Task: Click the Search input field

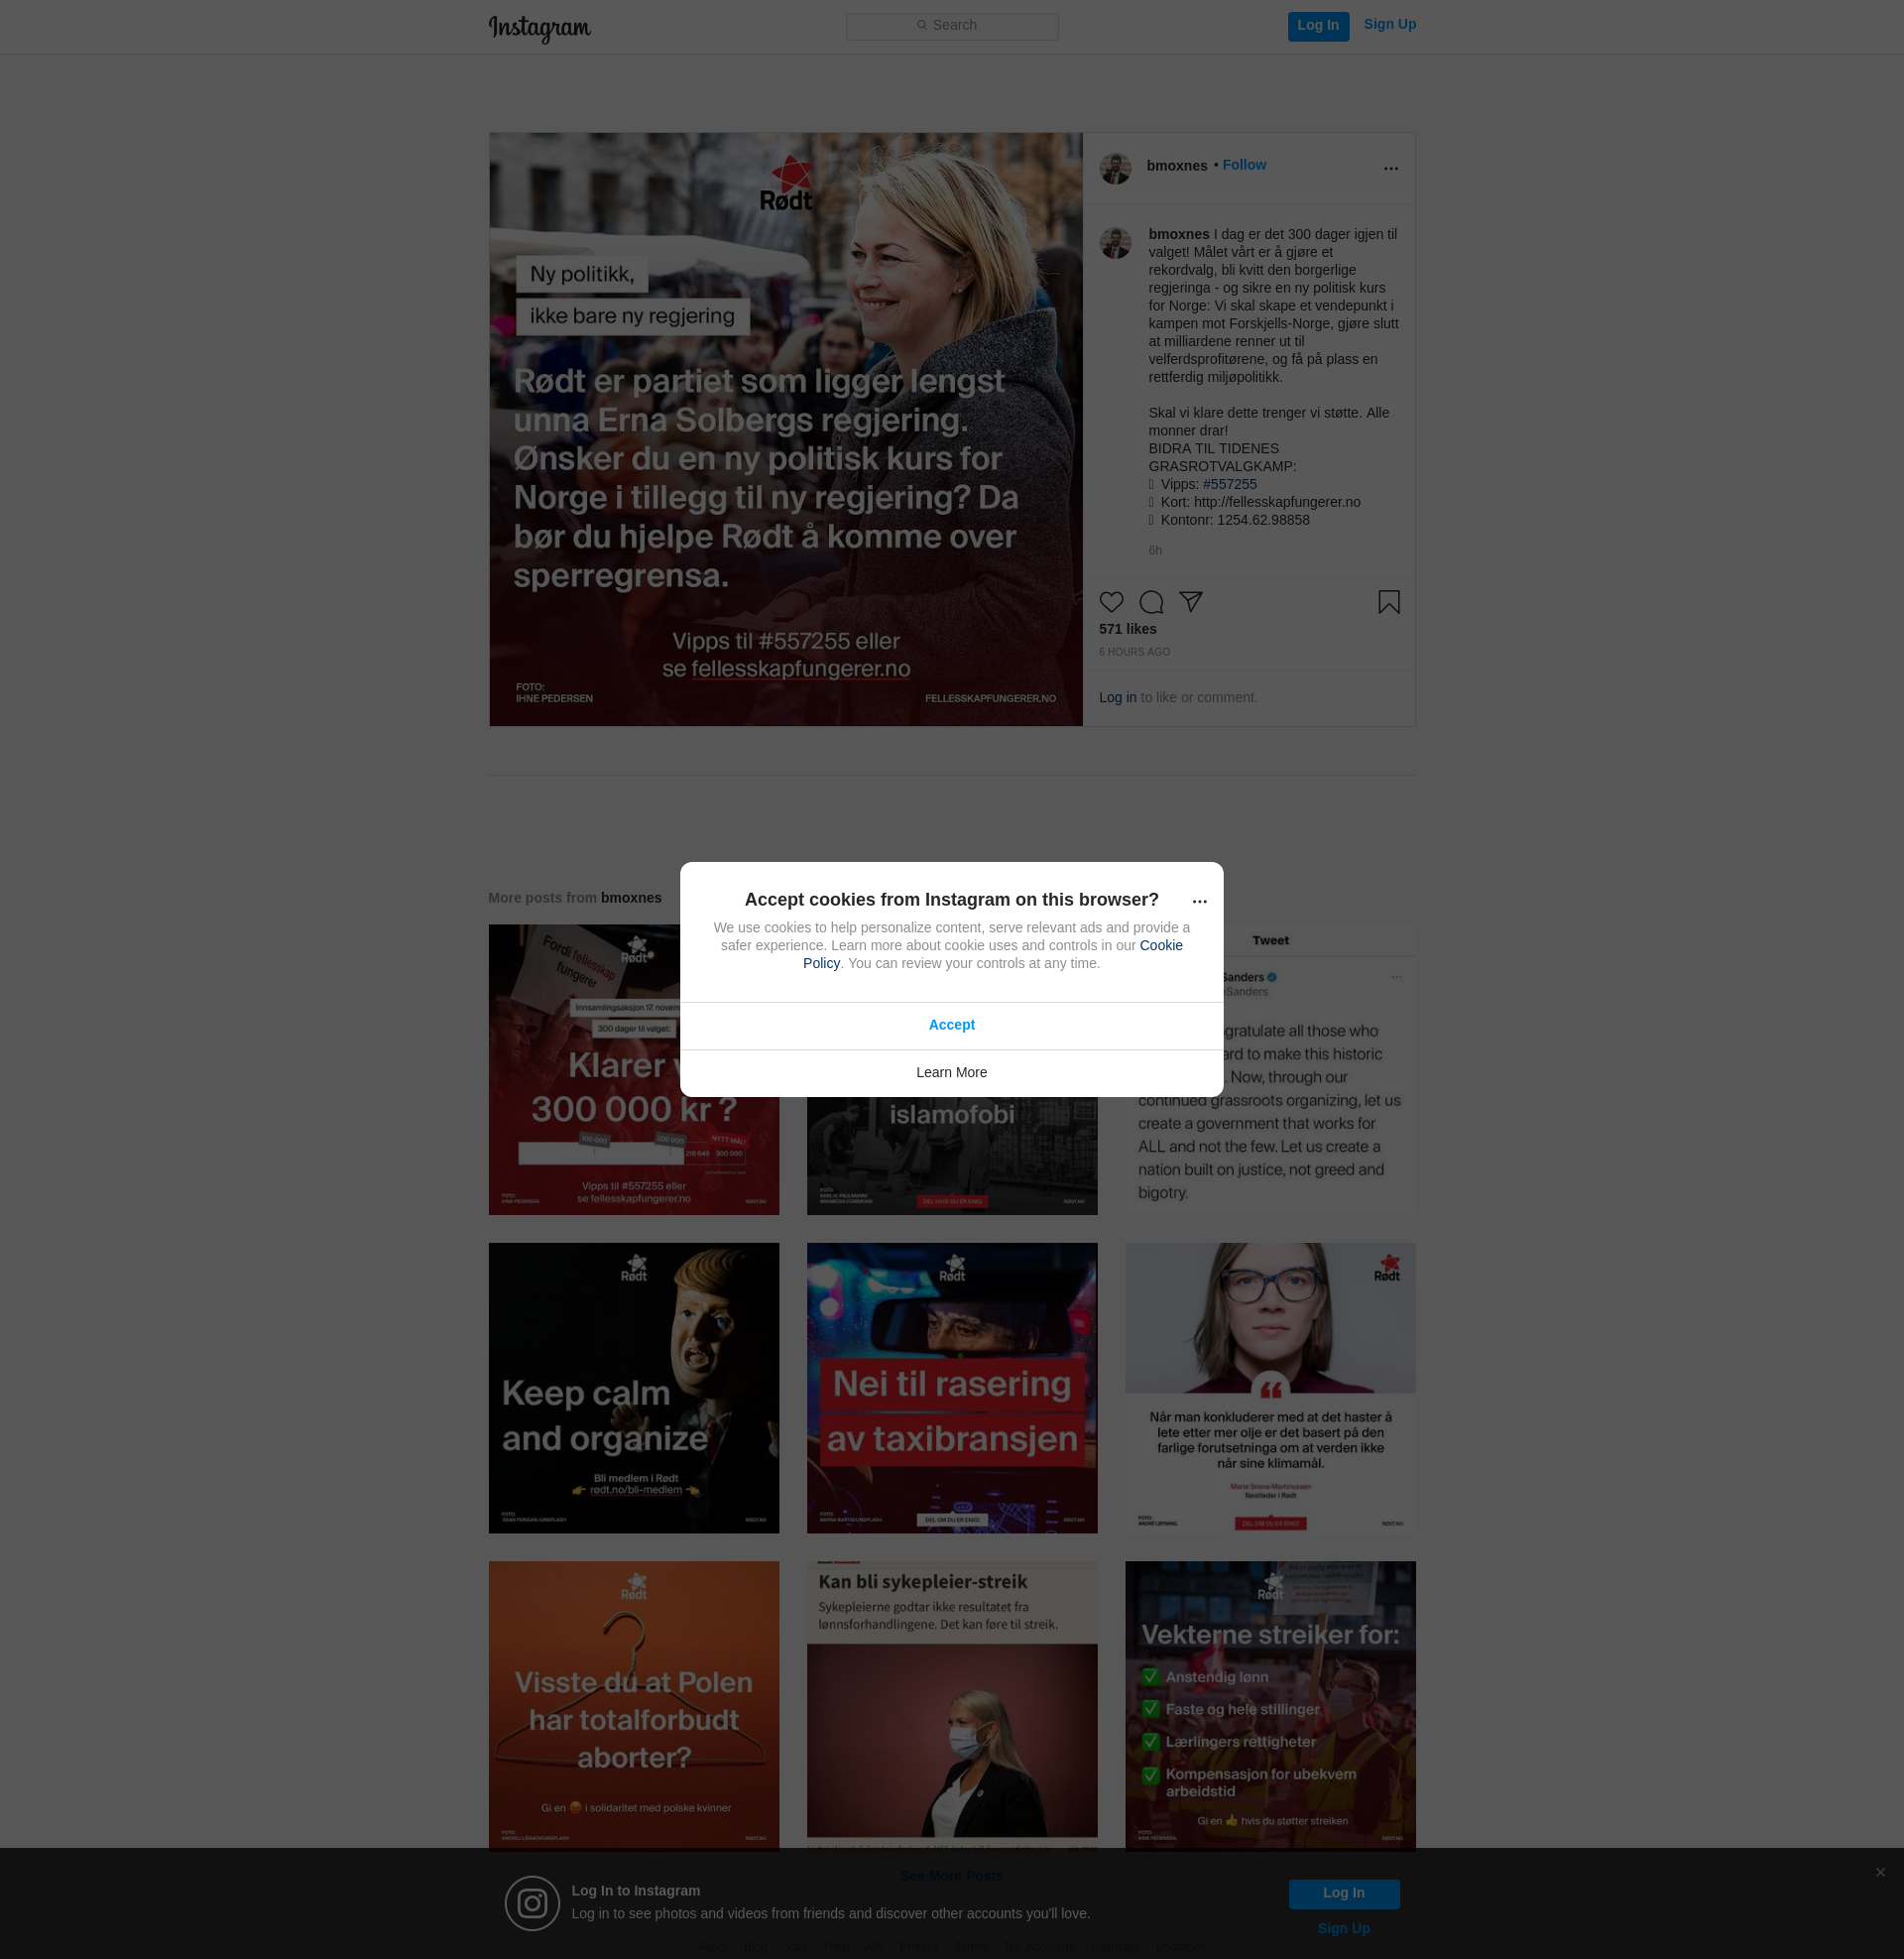Action: coord(952,26)
